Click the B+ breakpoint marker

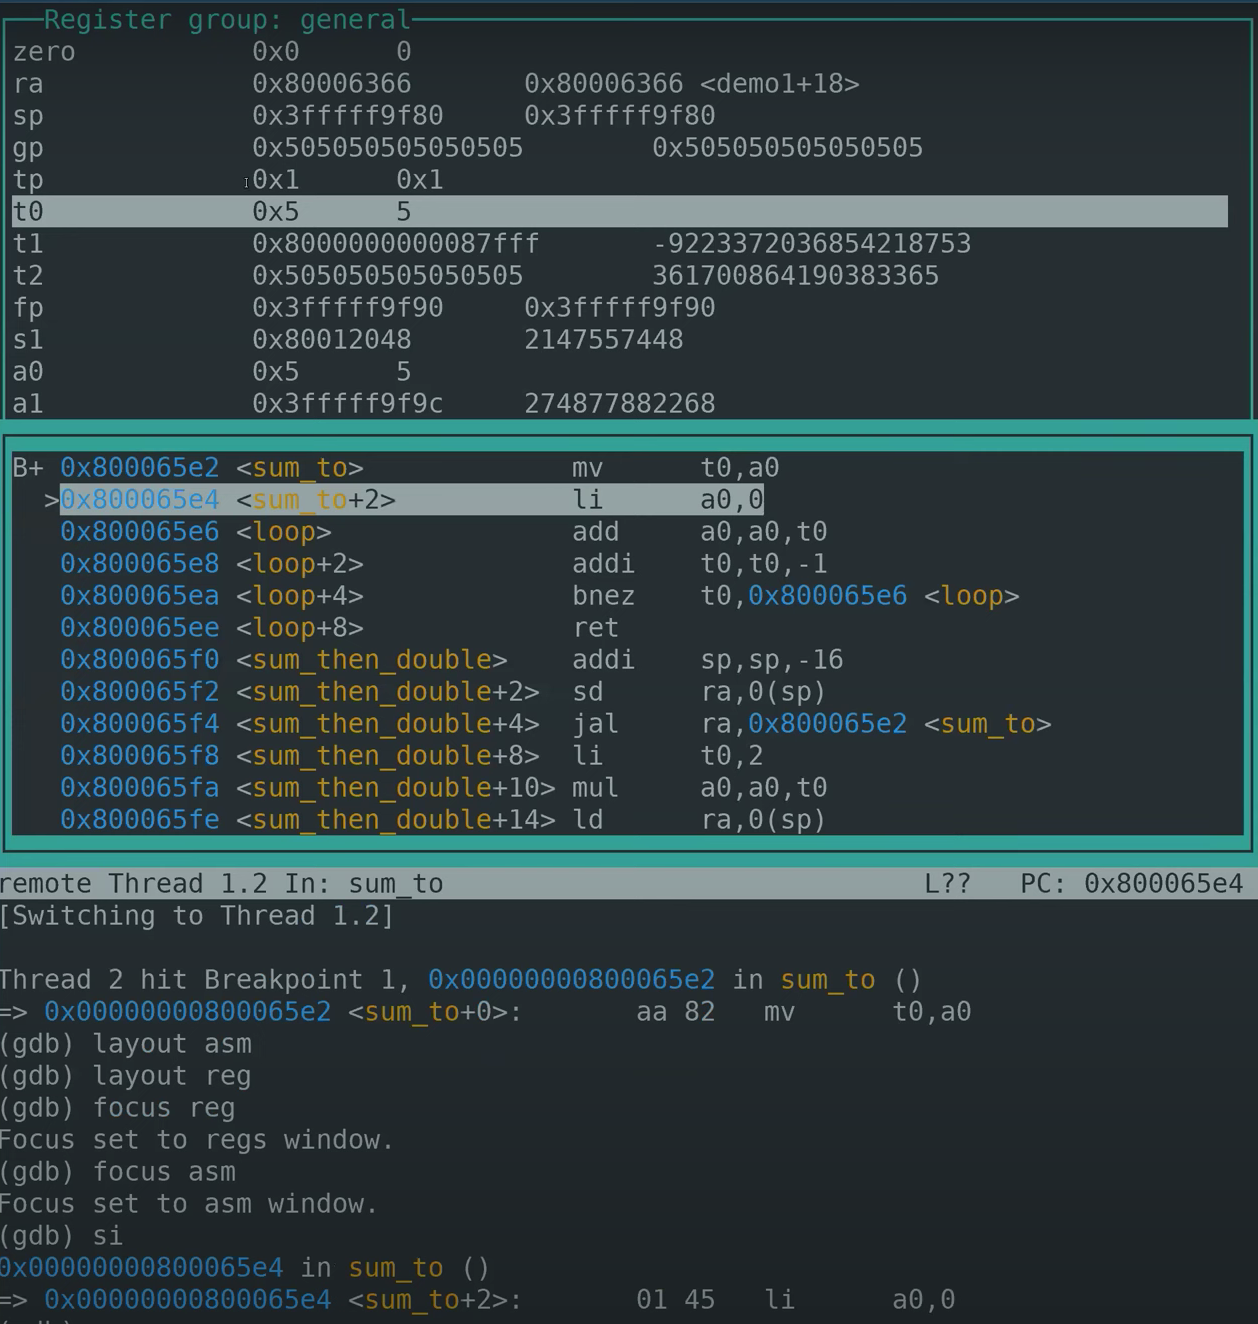pos(28,468)
